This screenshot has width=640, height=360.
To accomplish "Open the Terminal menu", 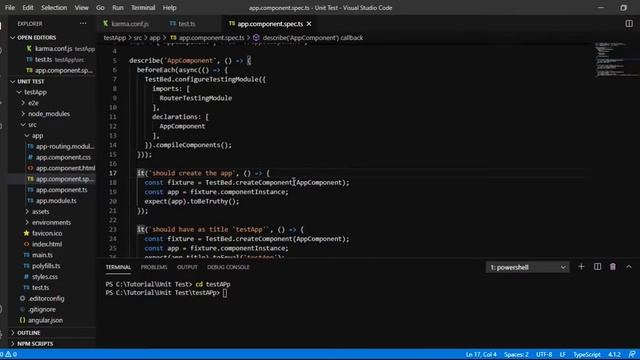I will tap(143, 8).
